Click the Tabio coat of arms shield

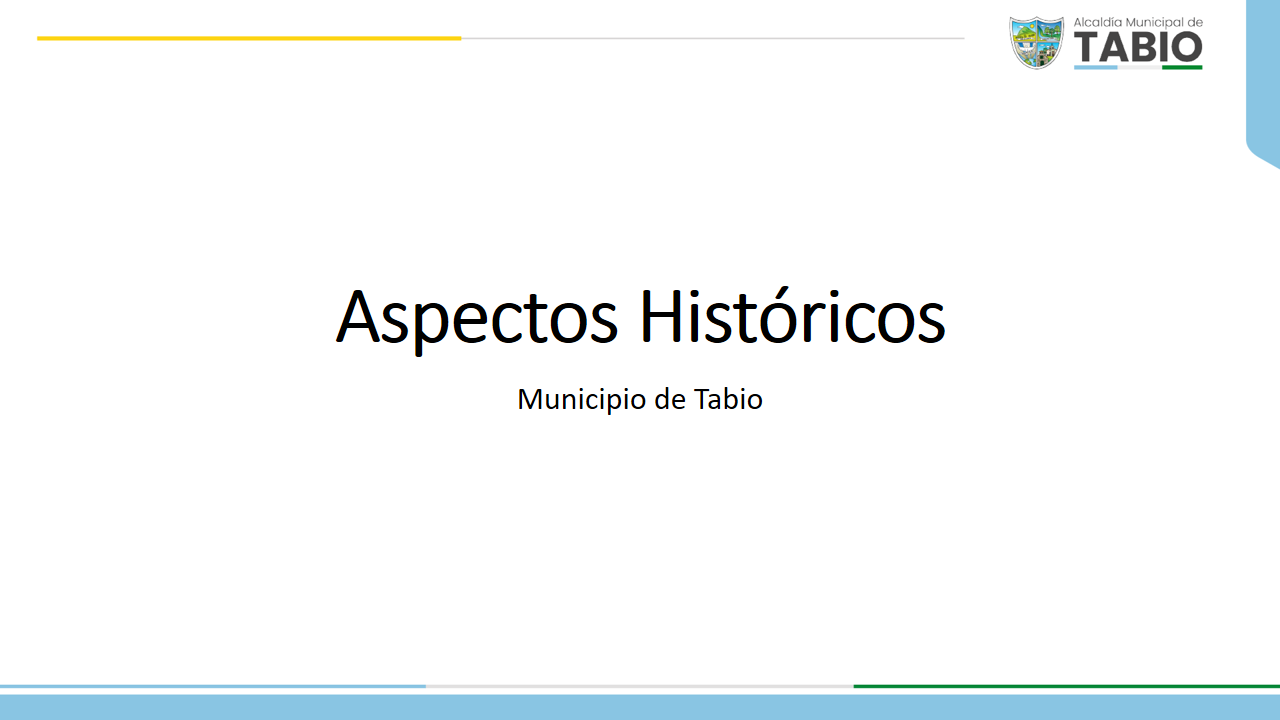[1036, 42]
